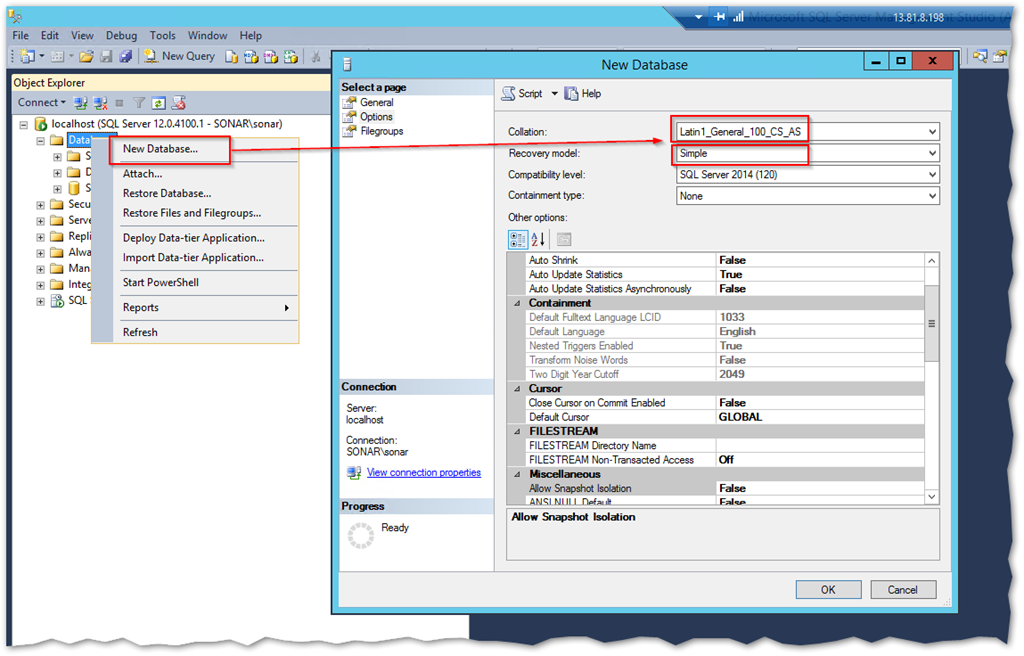Click the Categorized view icon in options
The height and width of the screenshot is (656, 1024).
click(518, 239)
